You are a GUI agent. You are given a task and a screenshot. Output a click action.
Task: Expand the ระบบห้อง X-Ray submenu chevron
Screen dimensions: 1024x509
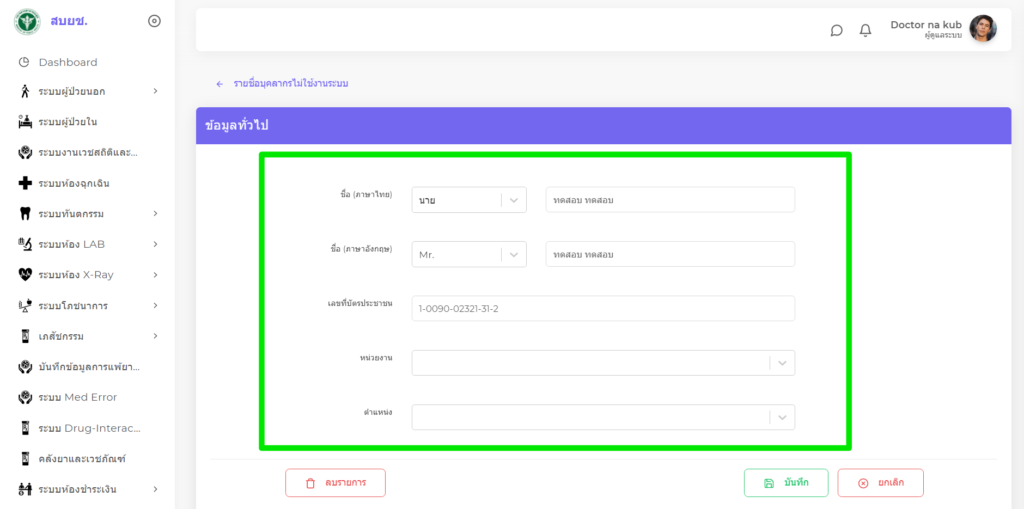tap(155, 274)
